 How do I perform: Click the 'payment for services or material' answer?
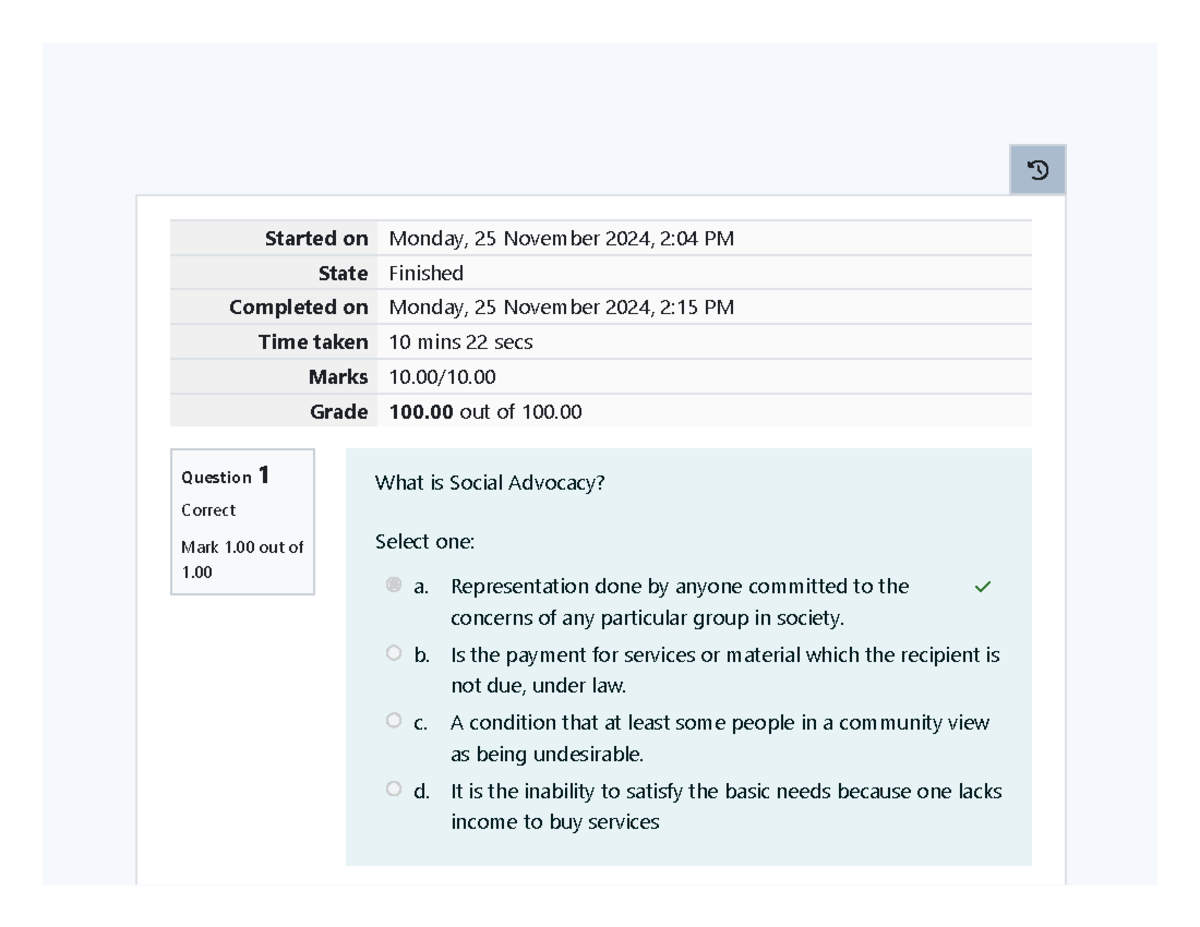(x=725, y=670)
